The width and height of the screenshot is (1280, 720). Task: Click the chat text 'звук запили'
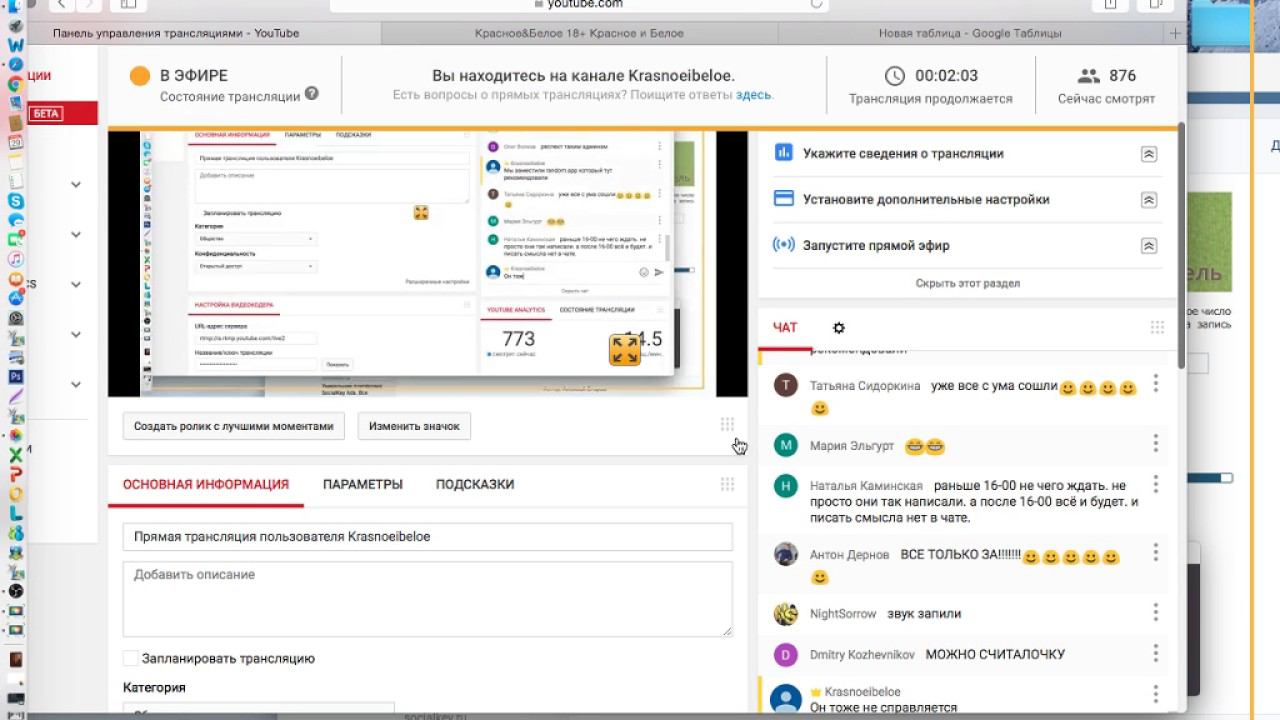[x=923, y=614]
